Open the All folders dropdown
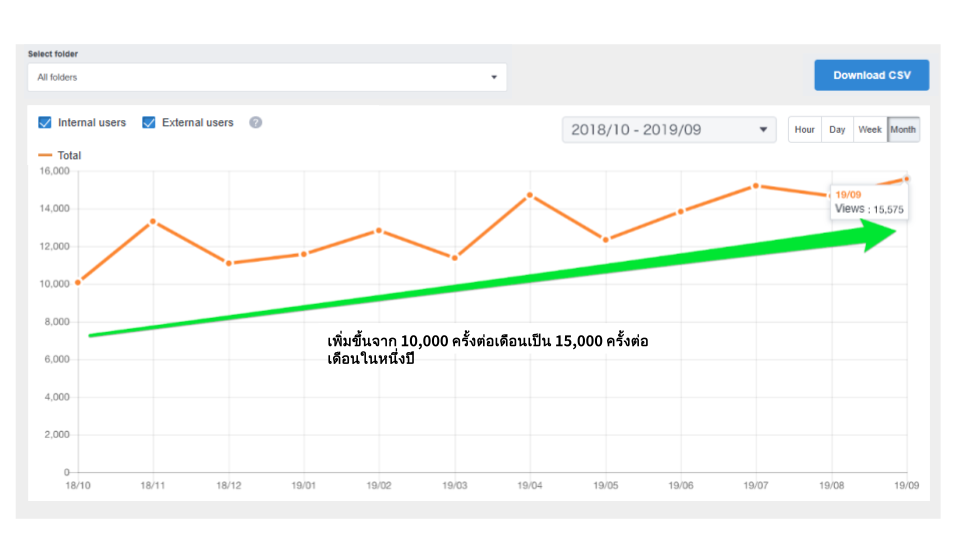Viewport: 960px width, 540px height. click(266, 77)
